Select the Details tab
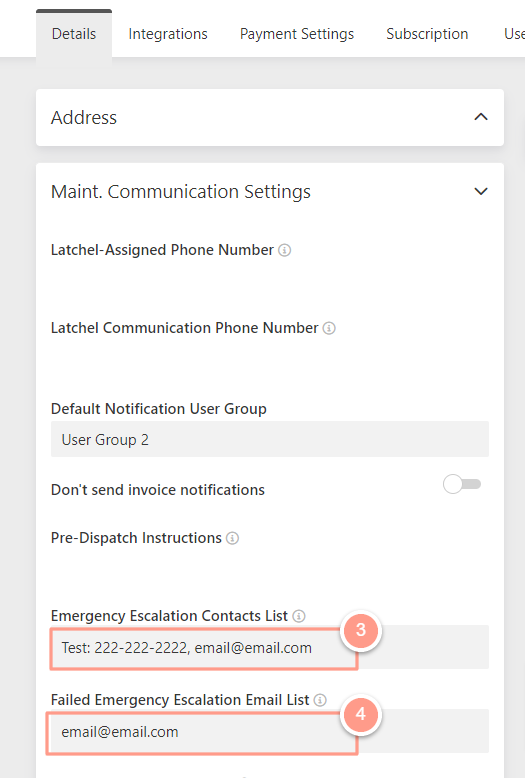The height and width of the screenshot is (778, 525). click(74, 34)
